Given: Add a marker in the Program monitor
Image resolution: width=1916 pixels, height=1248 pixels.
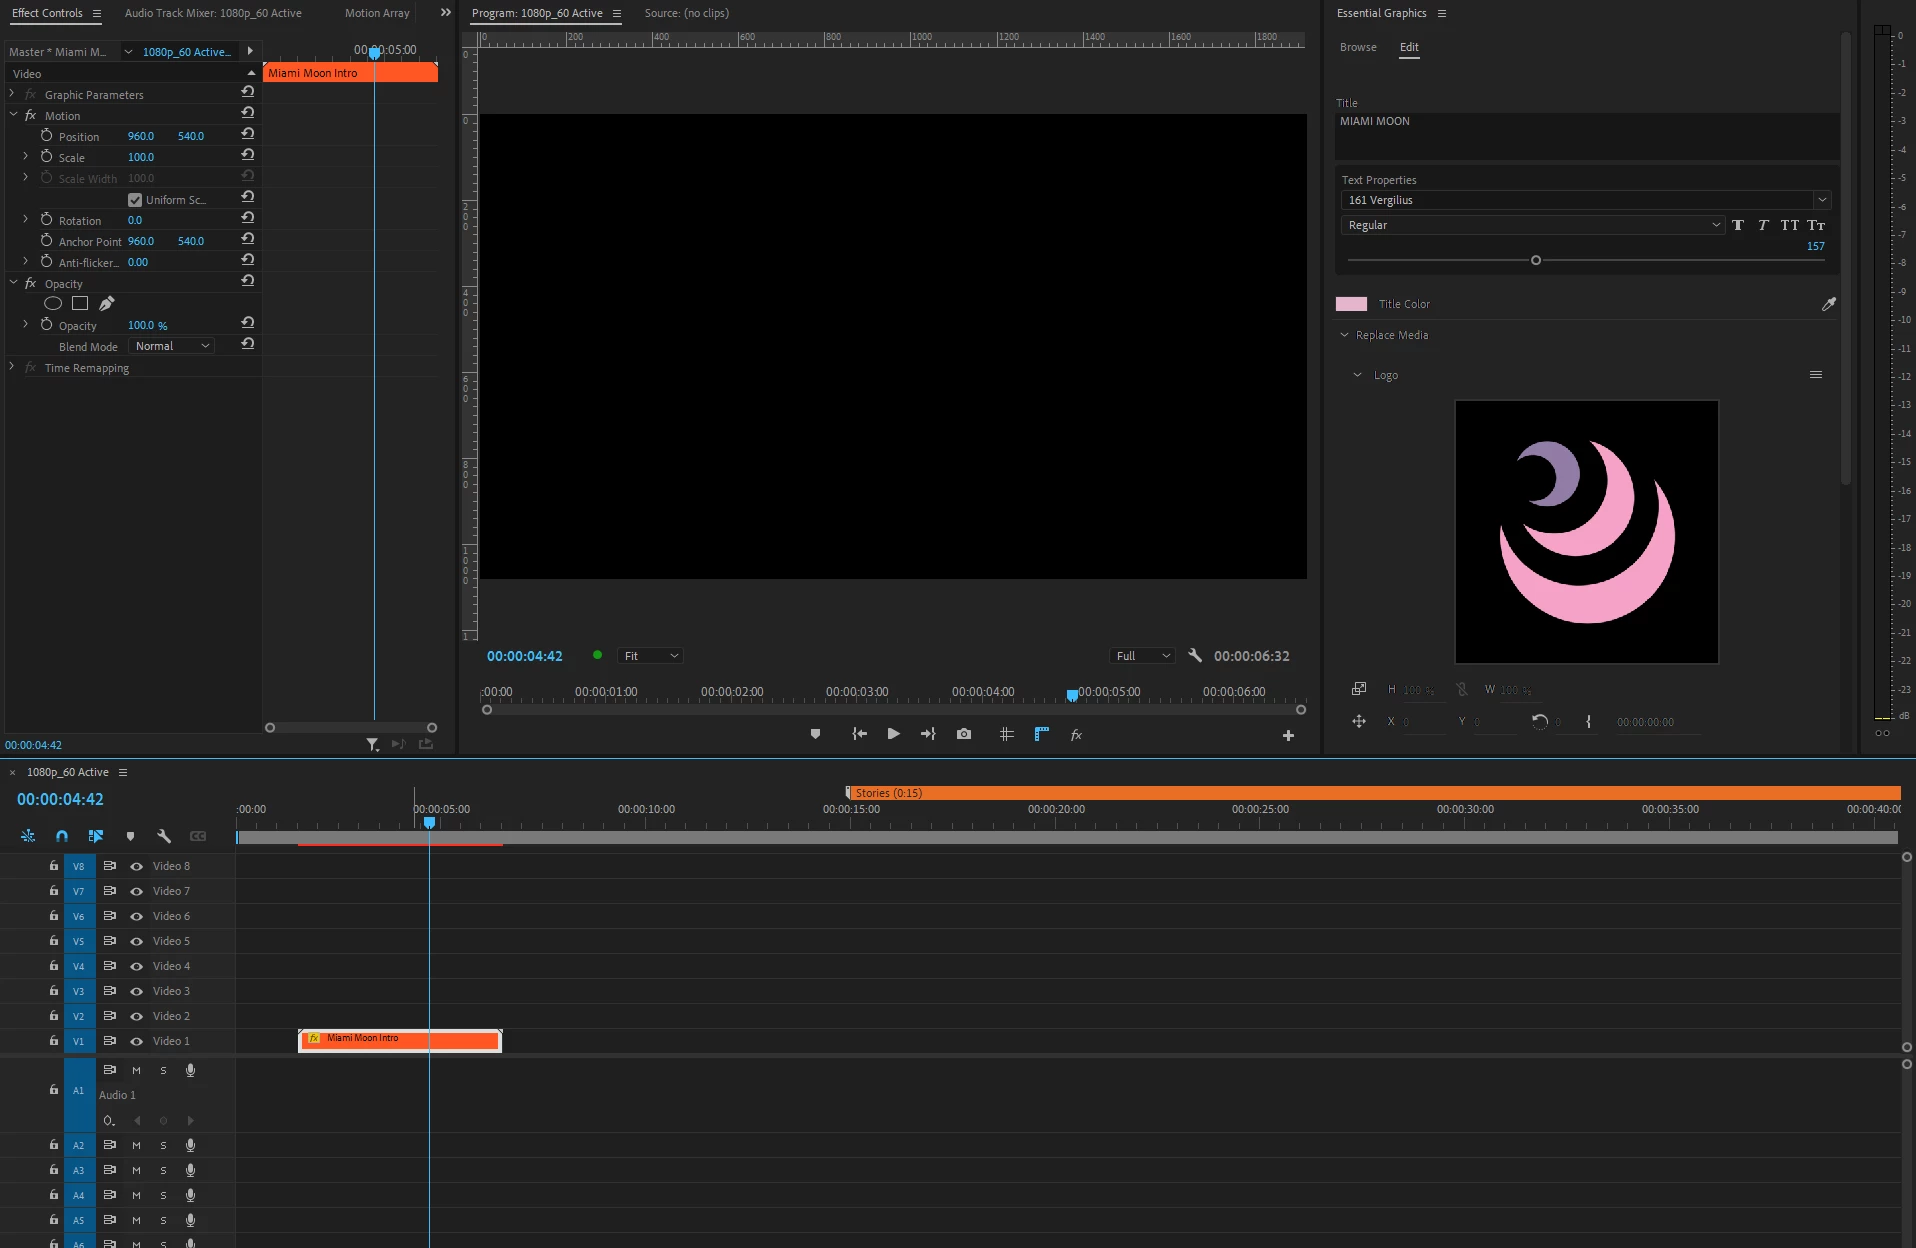Looking at the screenshot, I should click(815, 734).
